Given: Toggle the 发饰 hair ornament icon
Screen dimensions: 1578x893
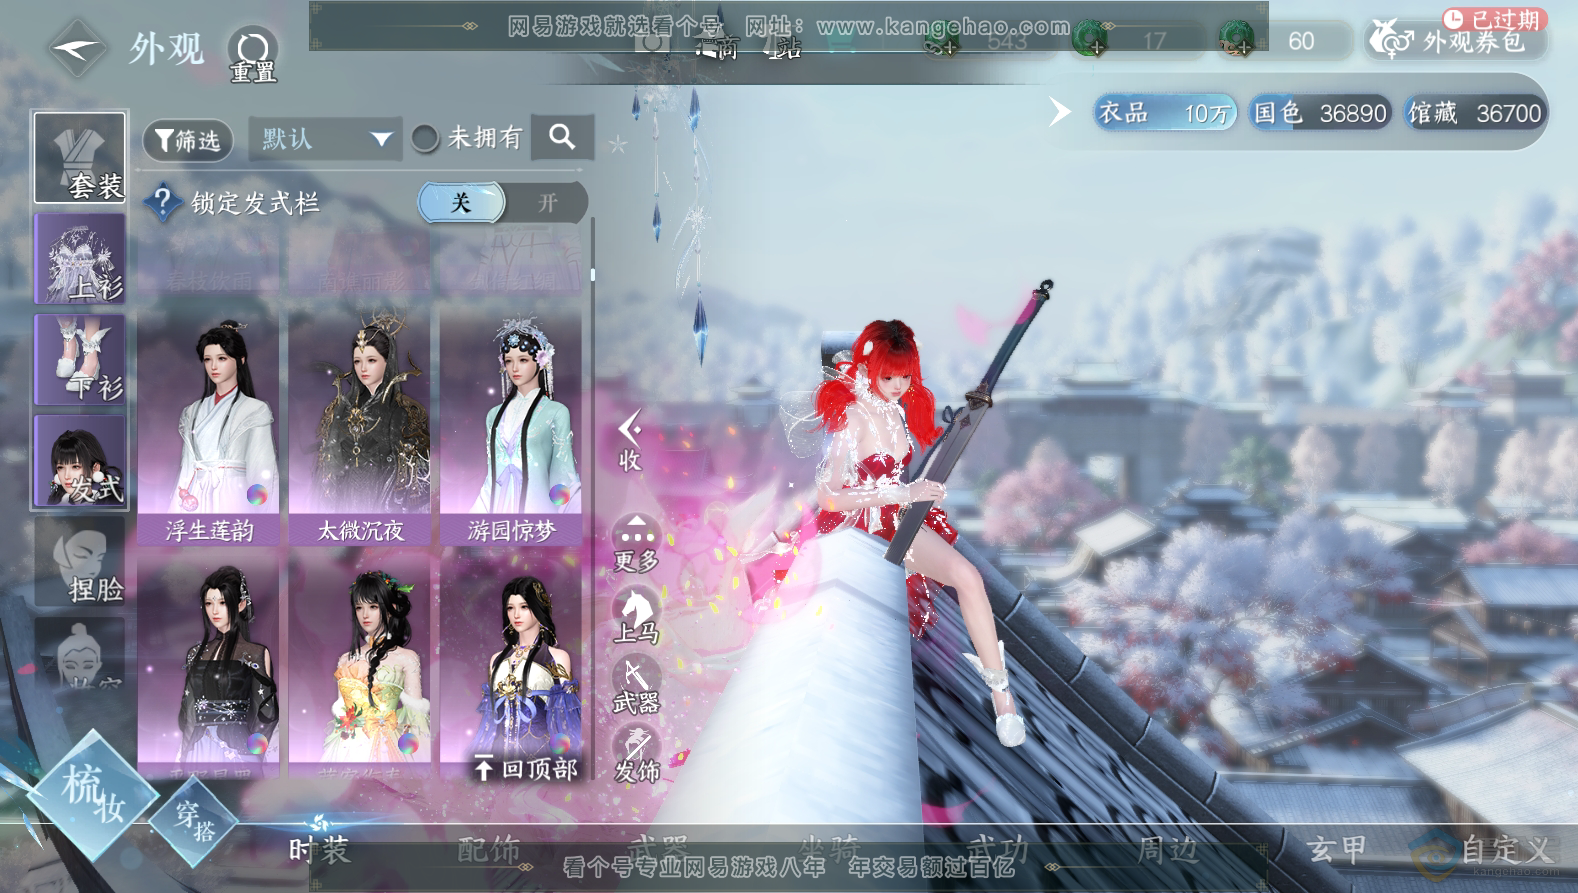Looking at the screenshot, I should (x=636, y=754).
